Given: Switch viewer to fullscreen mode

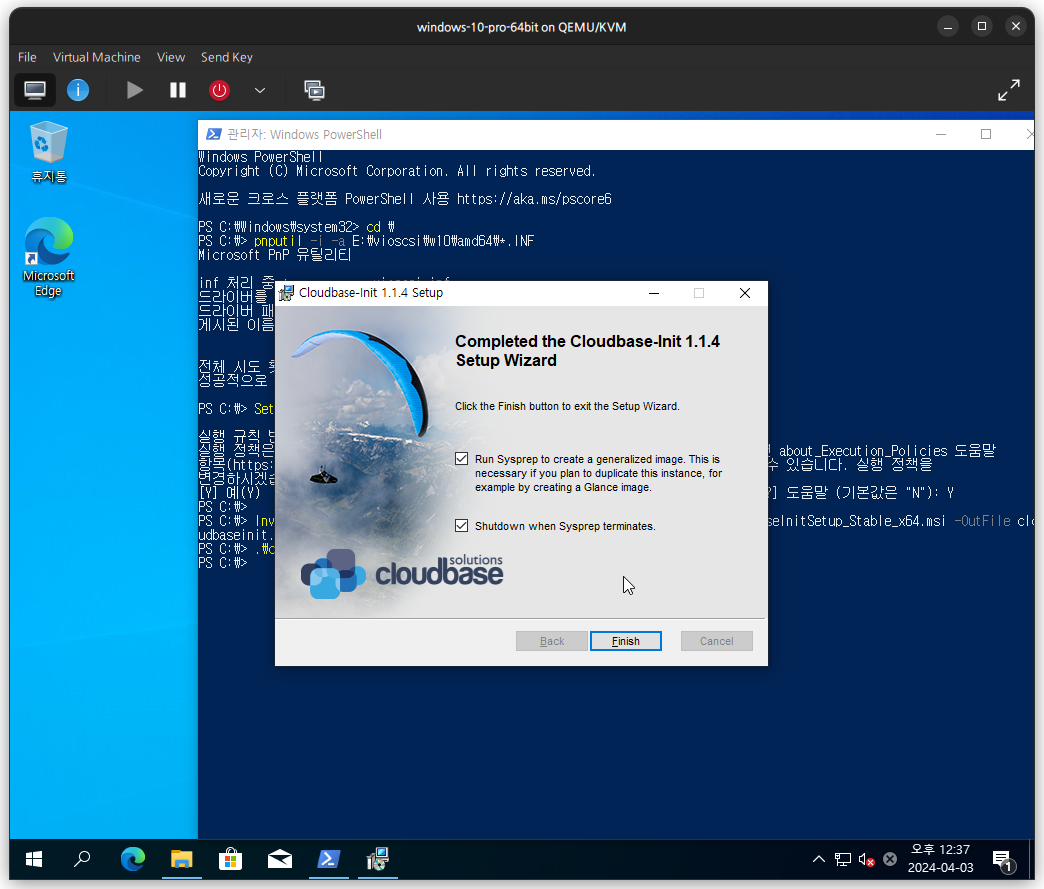Looking at the screenshot, I should pos(1009,90).
